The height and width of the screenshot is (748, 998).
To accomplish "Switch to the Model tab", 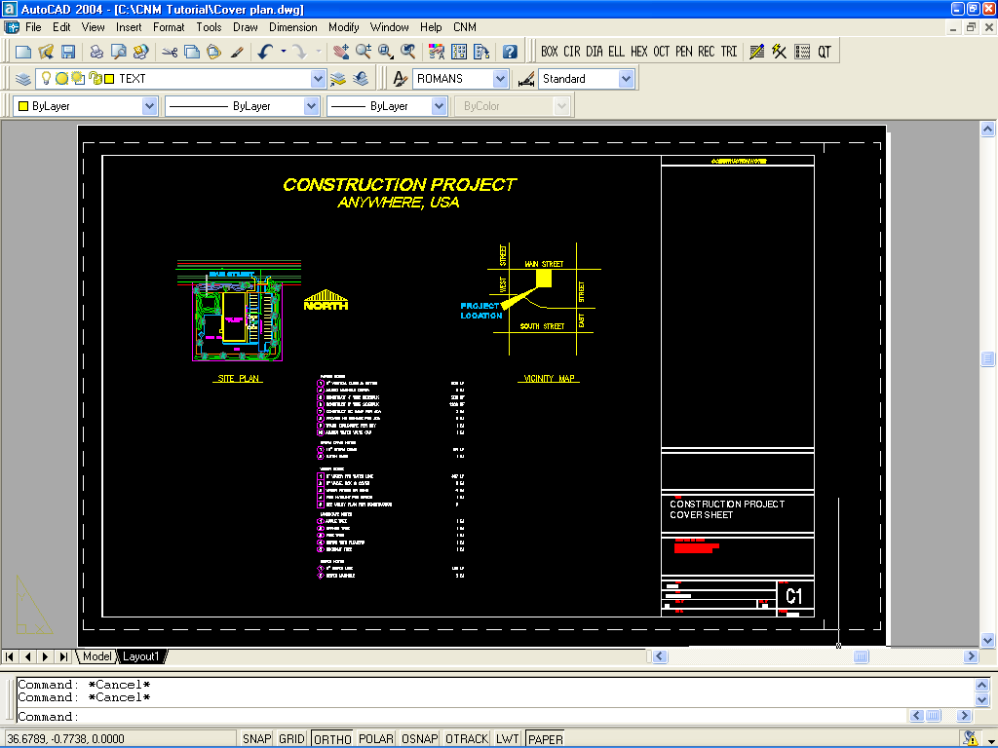I will click(x=97, y=656).
